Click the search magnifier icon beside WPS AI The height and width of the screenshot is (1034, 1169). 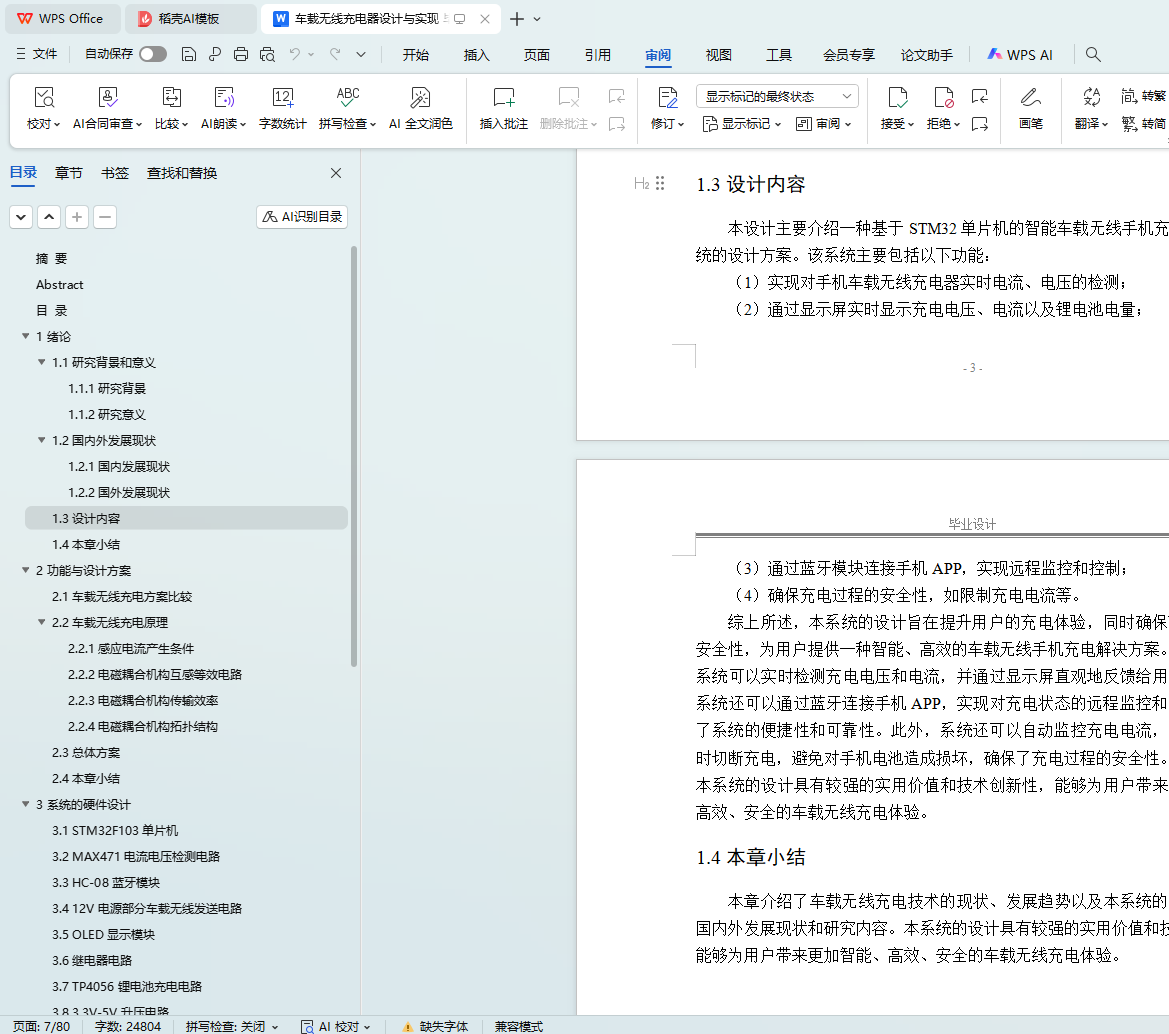coord(1093,55)
